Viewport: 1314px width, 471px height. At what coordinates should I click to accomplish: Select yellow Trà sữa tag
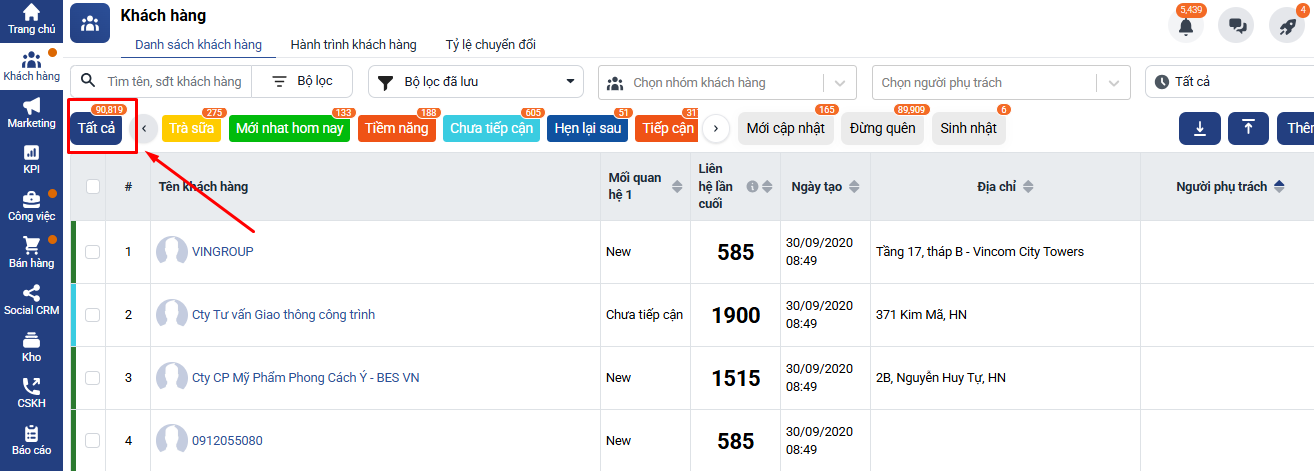coord(192,128)
